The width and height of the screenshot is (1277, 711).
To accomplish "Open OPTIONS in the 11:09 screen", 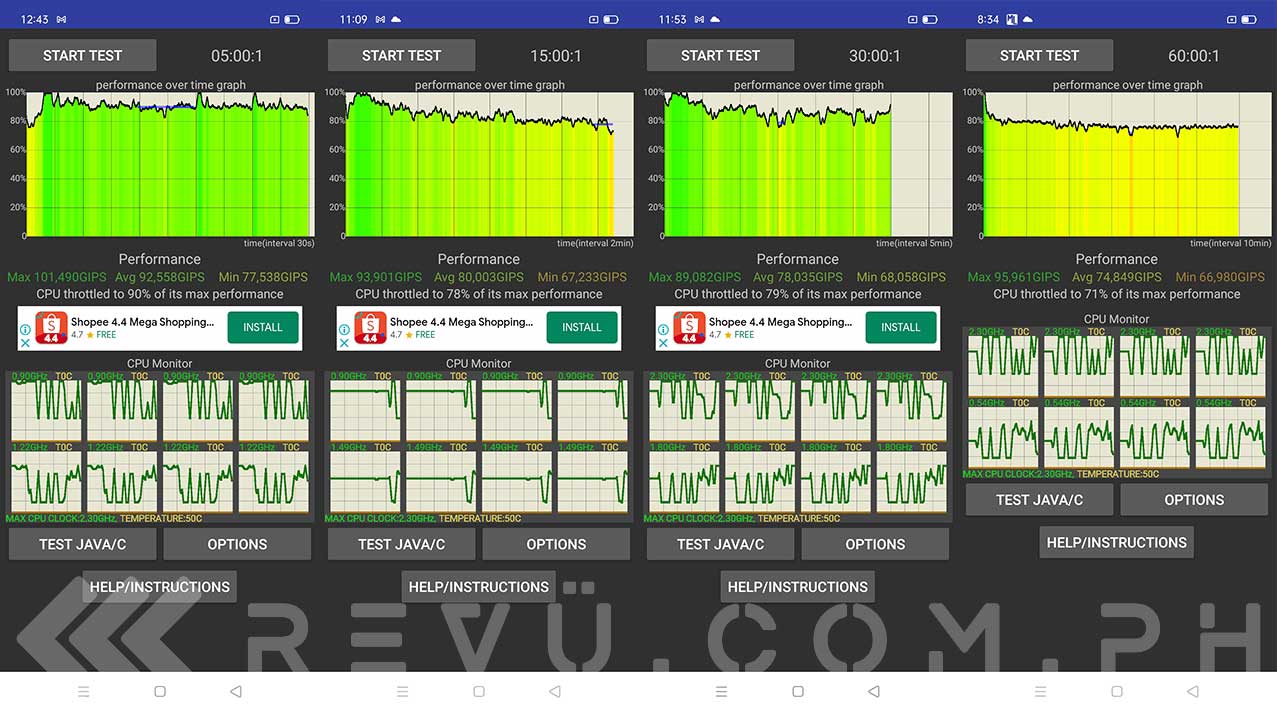I will 556,544.
